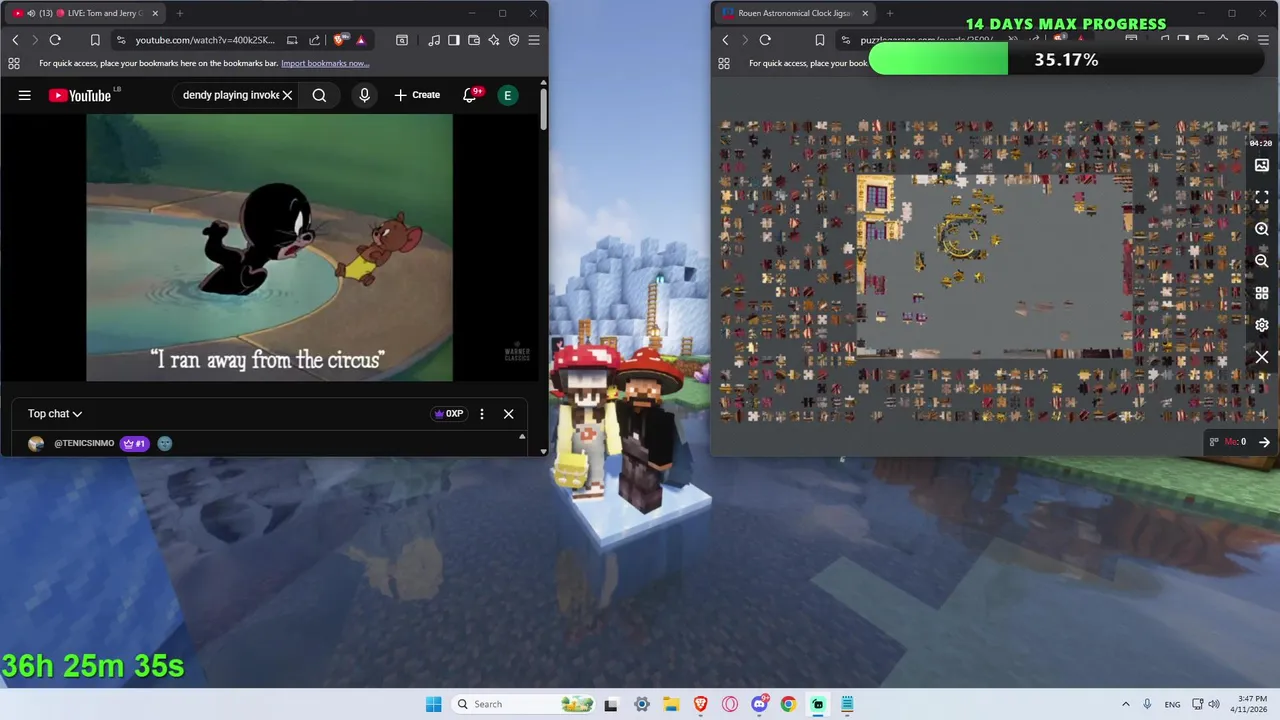
Task: Open the playlist music note icon
Action: (x=434, y=40)
